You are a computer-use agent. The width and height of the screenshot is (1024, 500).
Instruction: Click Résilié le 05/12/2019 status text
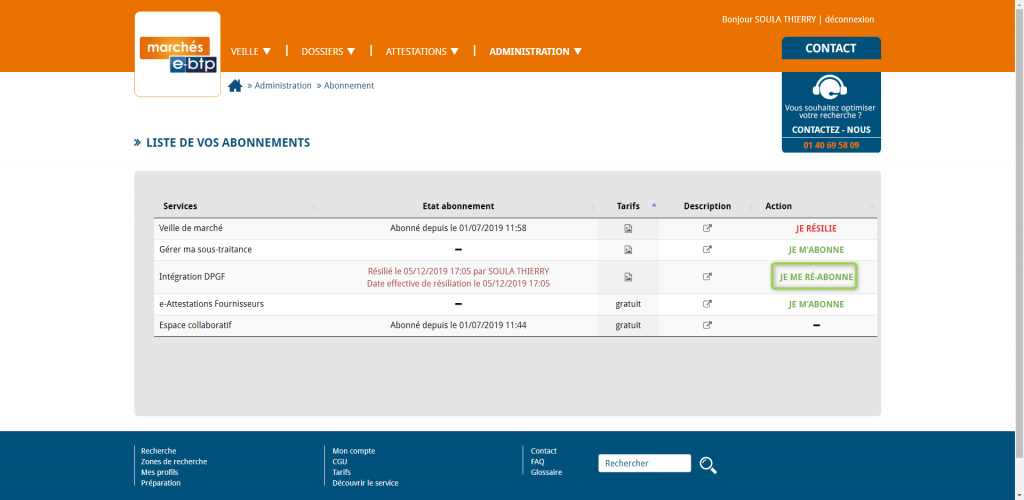[x=458, y=271]
